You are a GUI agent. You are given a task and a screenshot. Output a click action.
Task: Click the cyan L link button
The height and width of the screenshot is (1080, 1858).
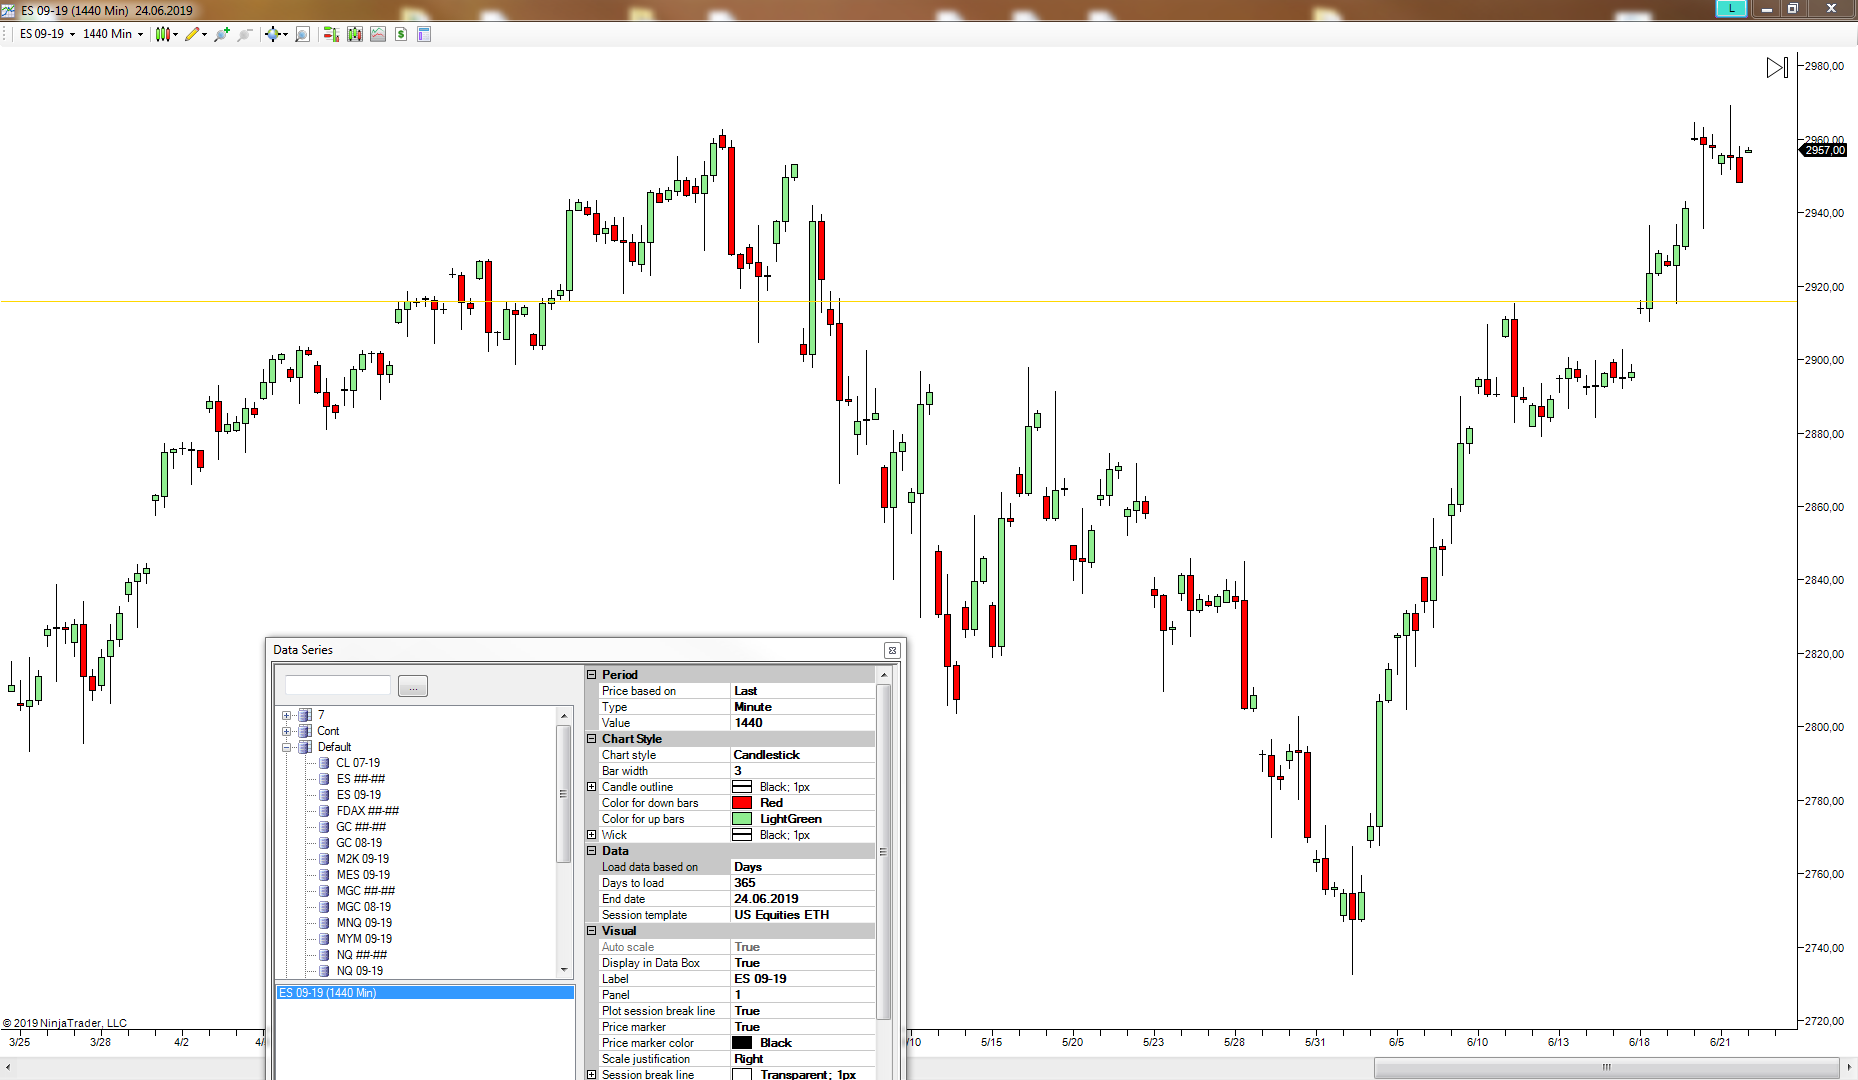[x=1731, y=8]
